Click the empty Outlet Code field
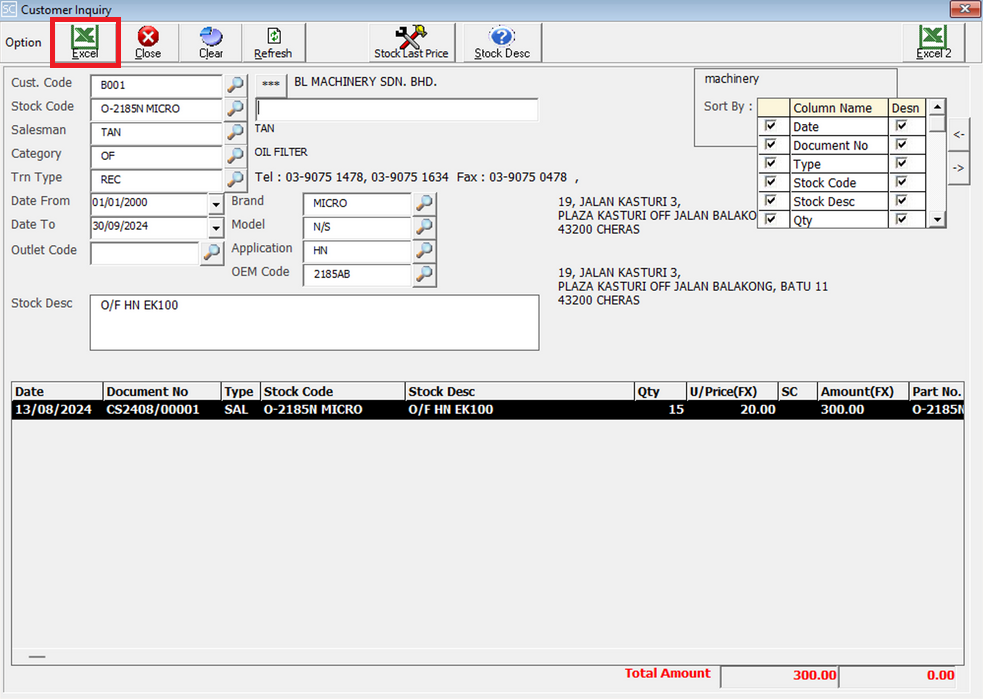Image resolution: width=983 pixels, height=699 pixels. pos(145,253)
